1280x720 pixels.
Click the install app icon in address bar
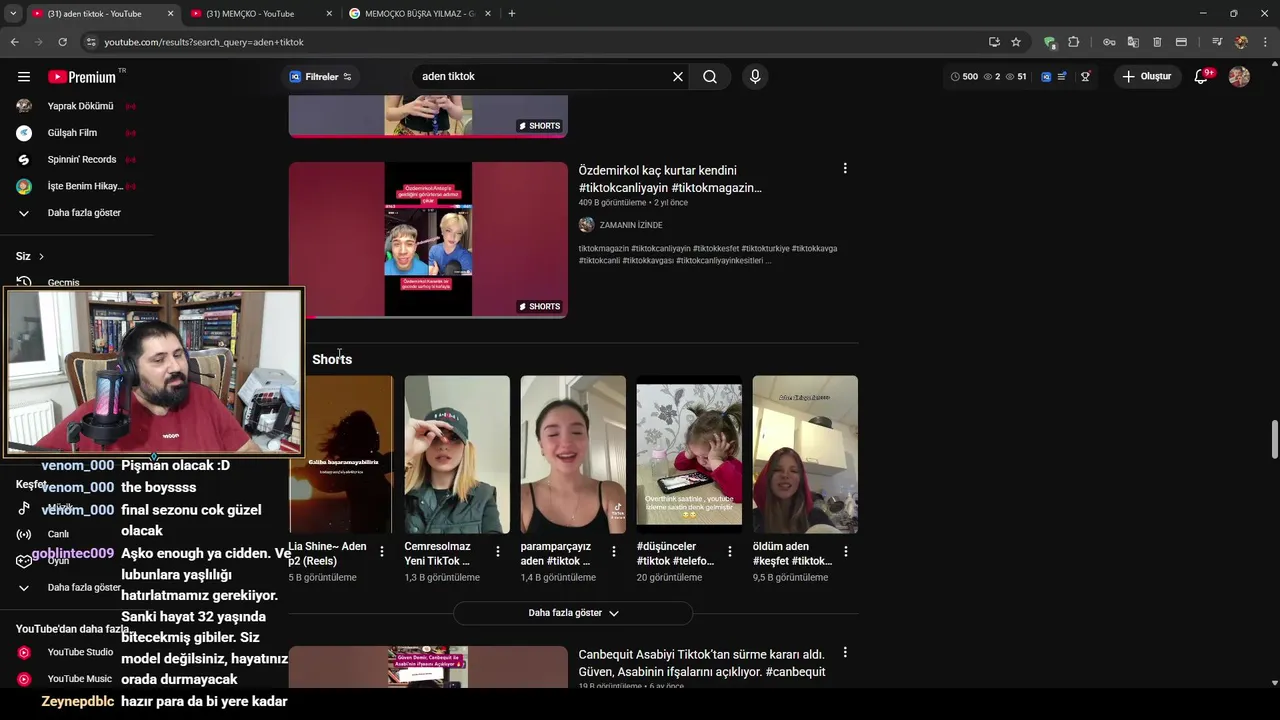pyautogui.click(x=994, y=42)
